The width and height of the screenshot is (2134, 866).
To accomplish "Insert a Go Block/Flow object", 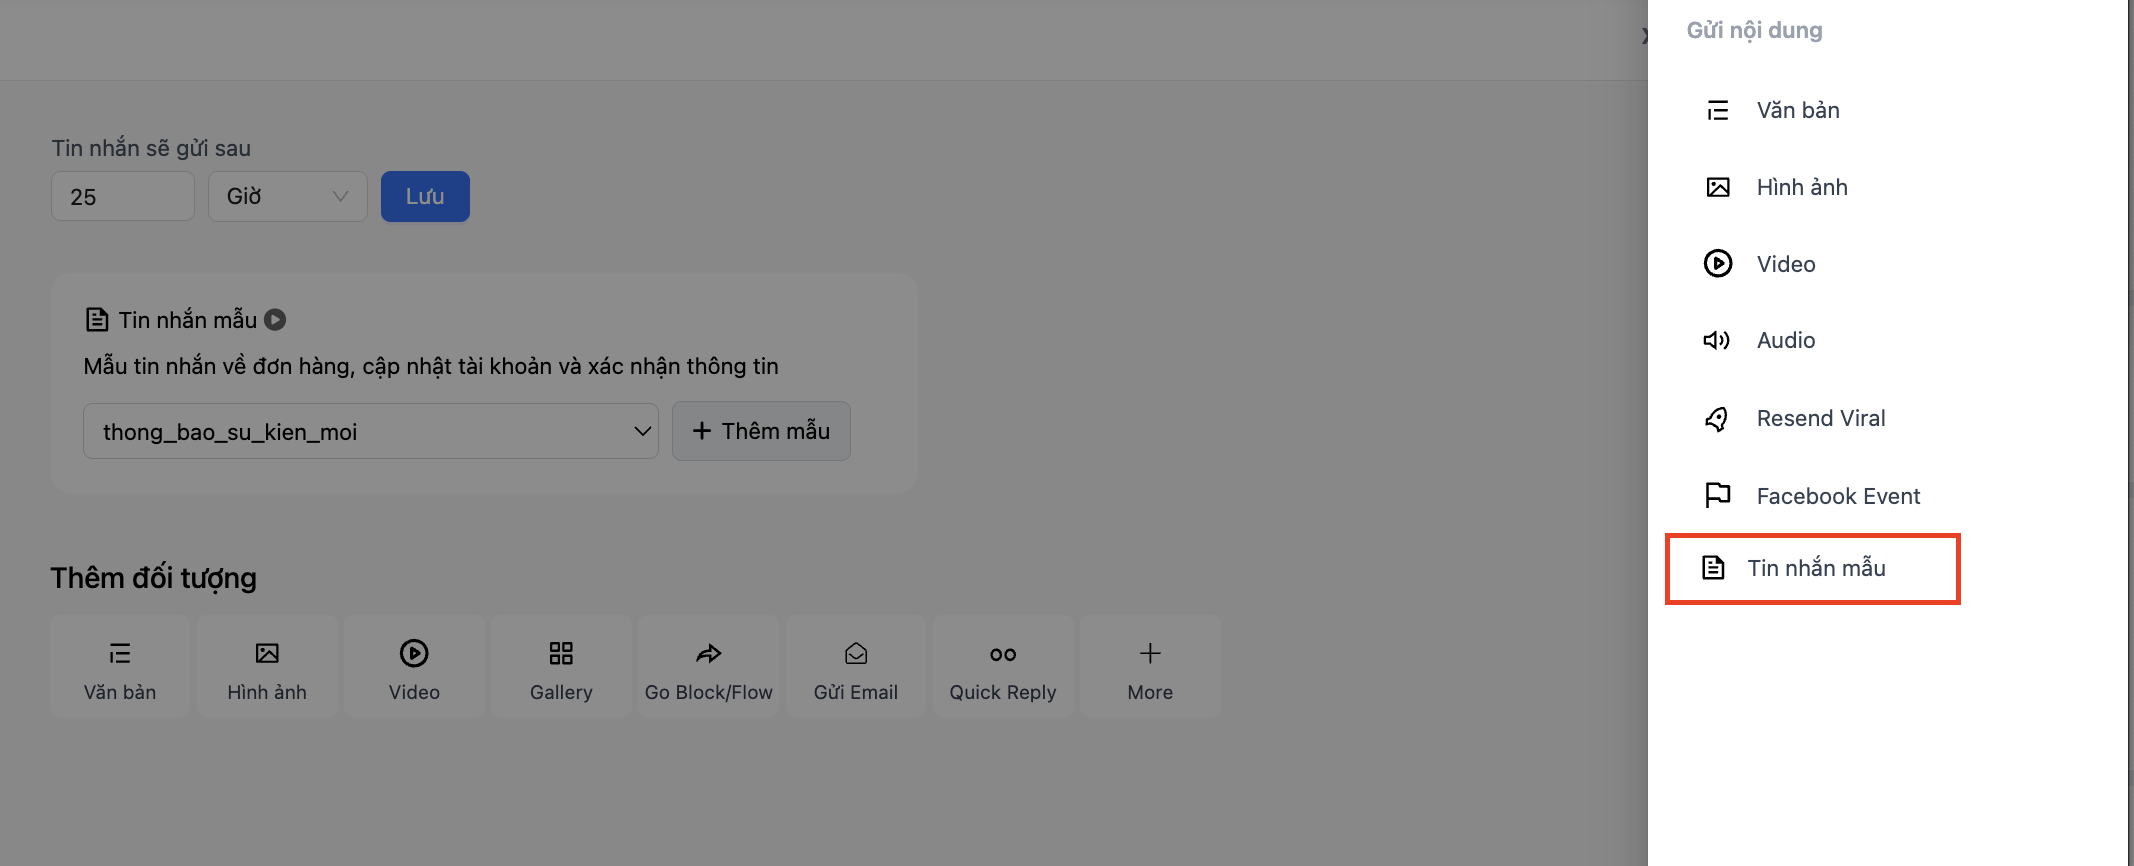I will coord(708,667).
